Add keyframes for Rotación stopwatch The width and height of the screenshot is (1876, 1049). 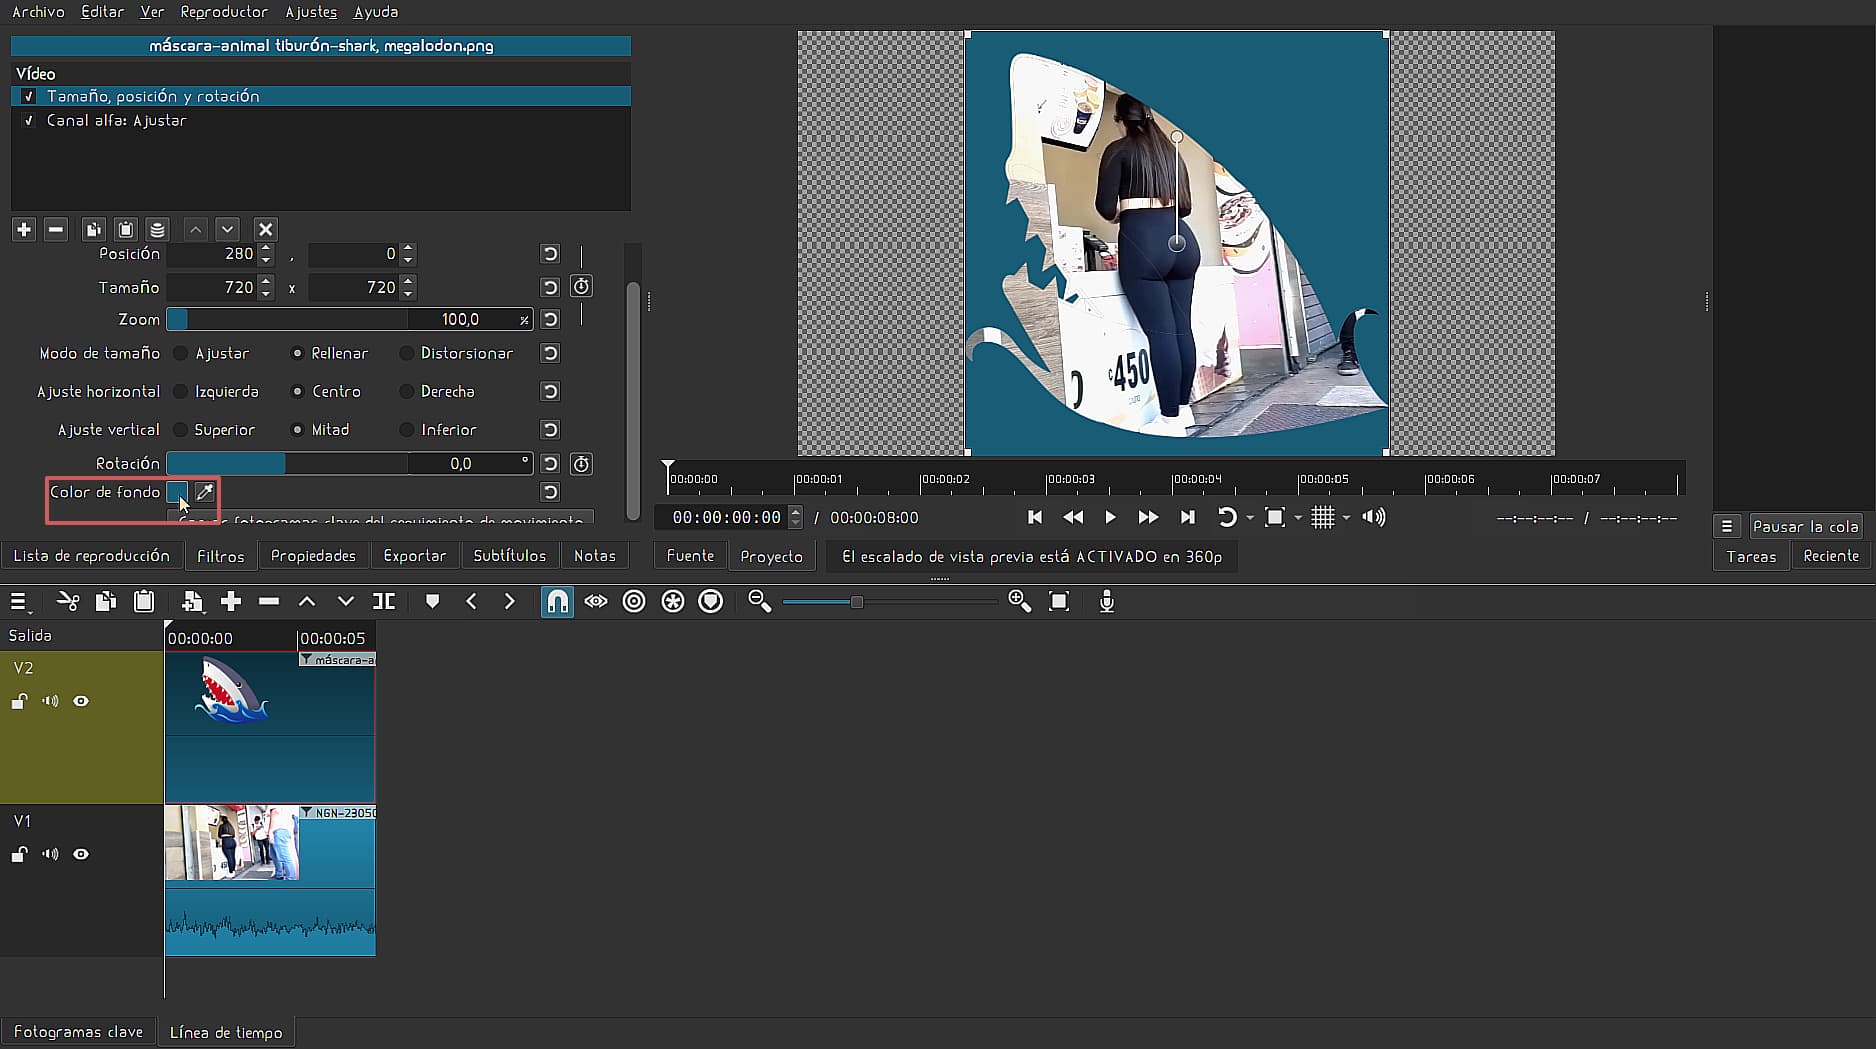pos(581,464)
